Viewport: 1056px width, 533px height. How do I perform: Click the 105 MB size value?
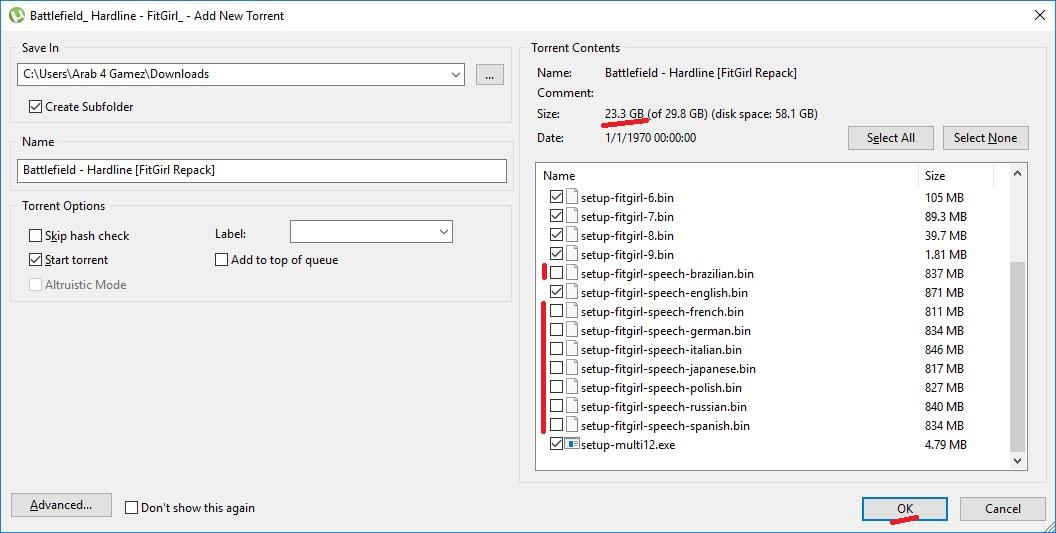pyautogui.click(x=944, y=197)
